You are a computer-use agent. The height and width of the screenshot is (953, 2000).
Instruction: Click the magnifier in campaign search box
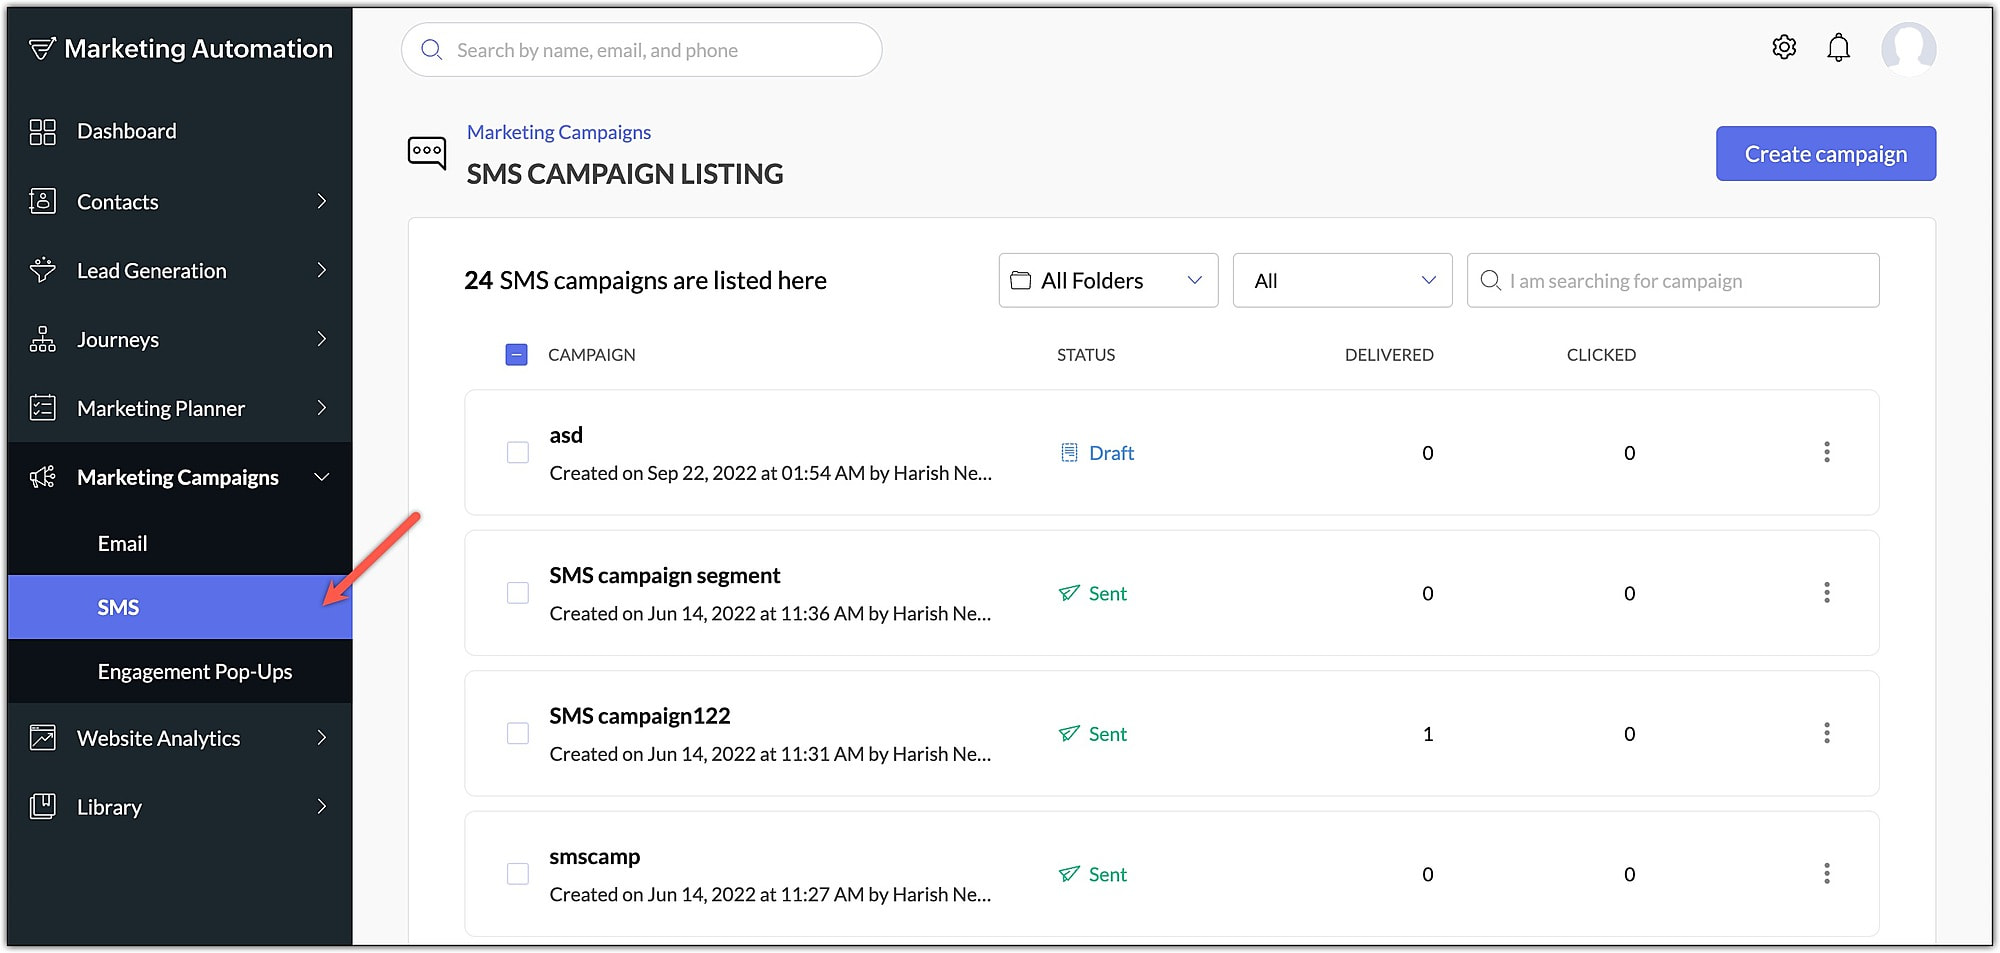coord(1490,281)
